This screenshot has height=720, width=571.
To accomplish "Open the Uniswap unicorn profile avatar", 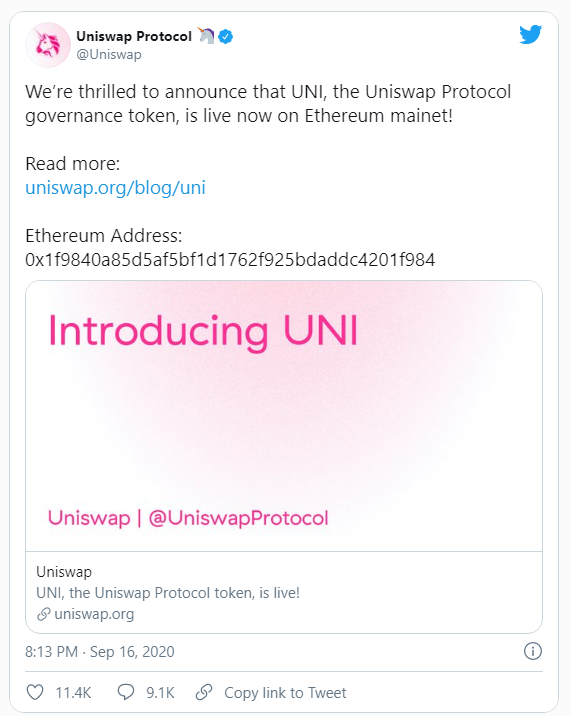I will pos(48,45).
